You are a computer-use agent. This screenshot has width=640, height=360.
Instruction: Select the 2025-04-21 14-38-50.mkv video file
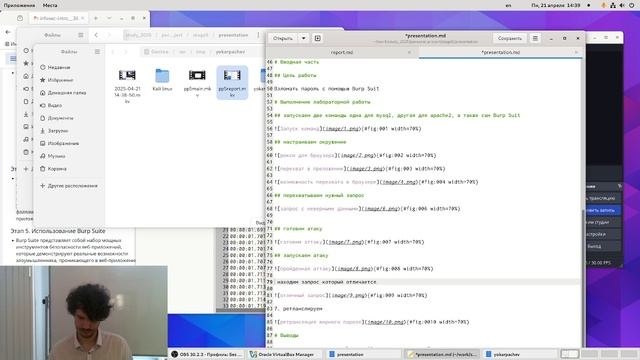[x=127, y=85]
